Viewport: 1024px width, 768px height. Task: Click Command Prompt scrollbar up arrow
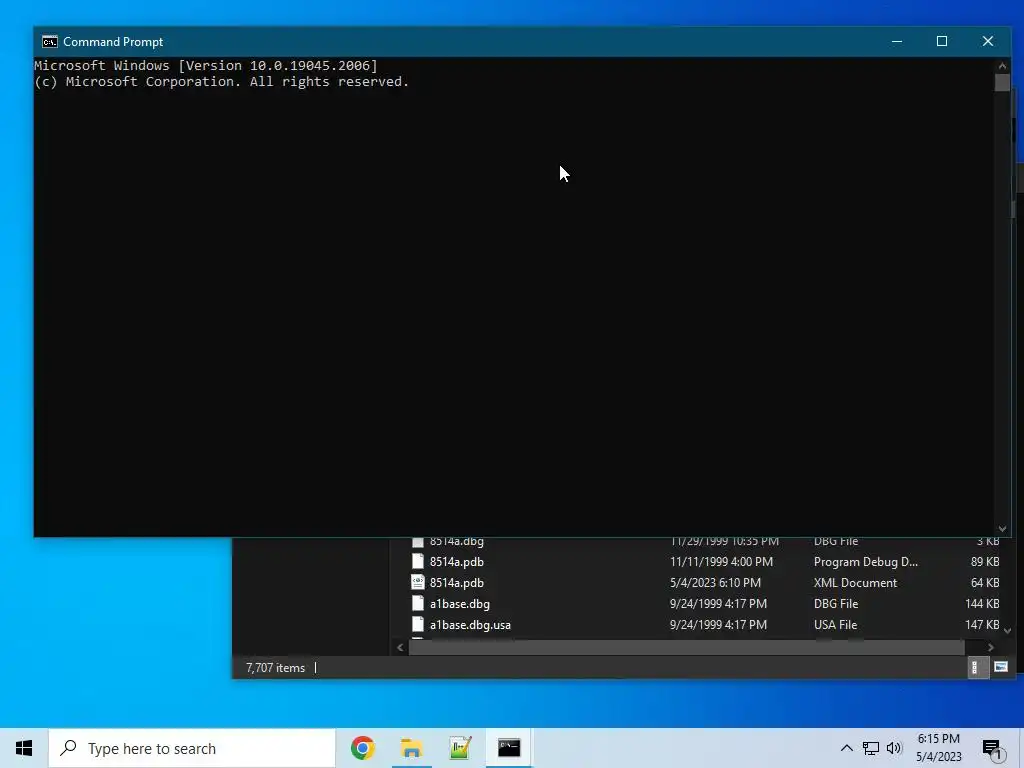(1002, 65)
